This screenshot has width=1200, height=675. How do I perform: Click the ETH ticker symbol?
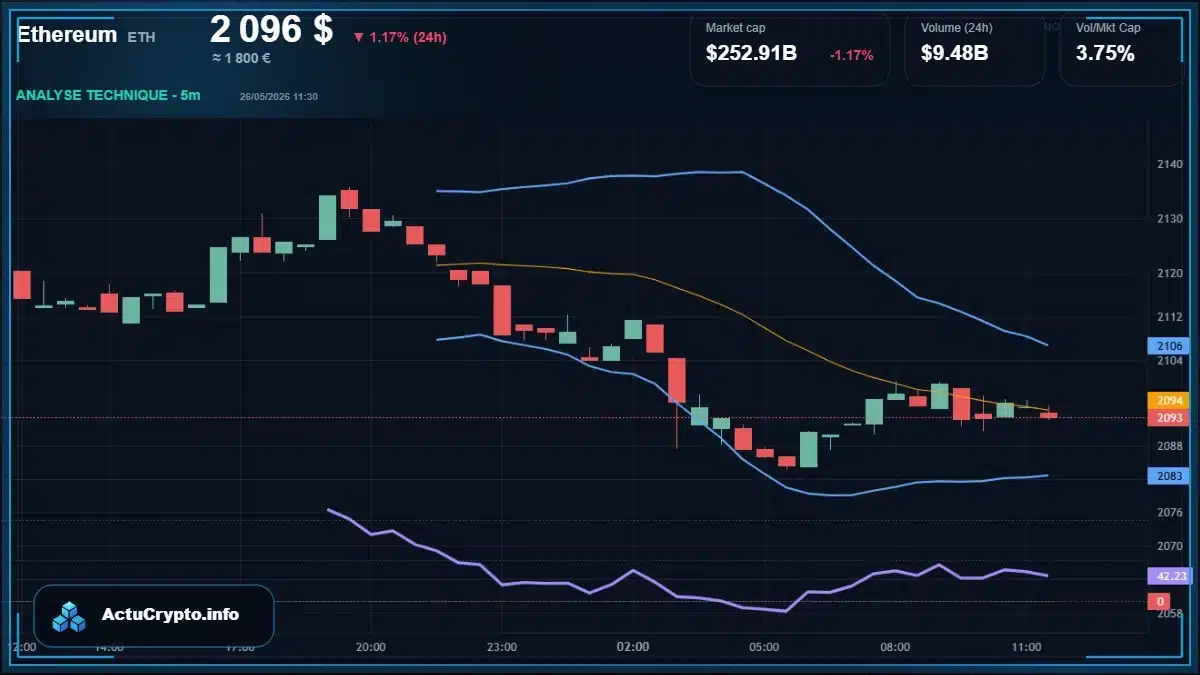coord(141,37)
